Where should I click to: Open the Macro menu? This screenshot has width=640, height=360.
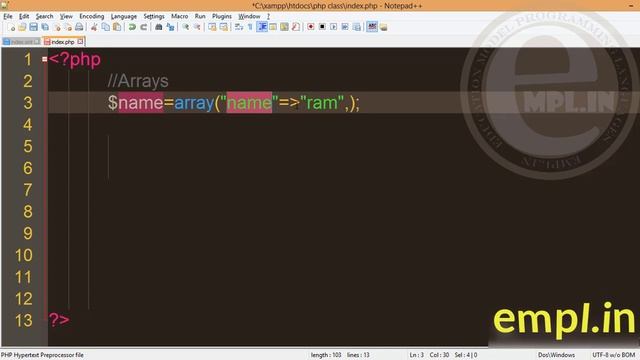pyautogui.click(x=180, y=16)
